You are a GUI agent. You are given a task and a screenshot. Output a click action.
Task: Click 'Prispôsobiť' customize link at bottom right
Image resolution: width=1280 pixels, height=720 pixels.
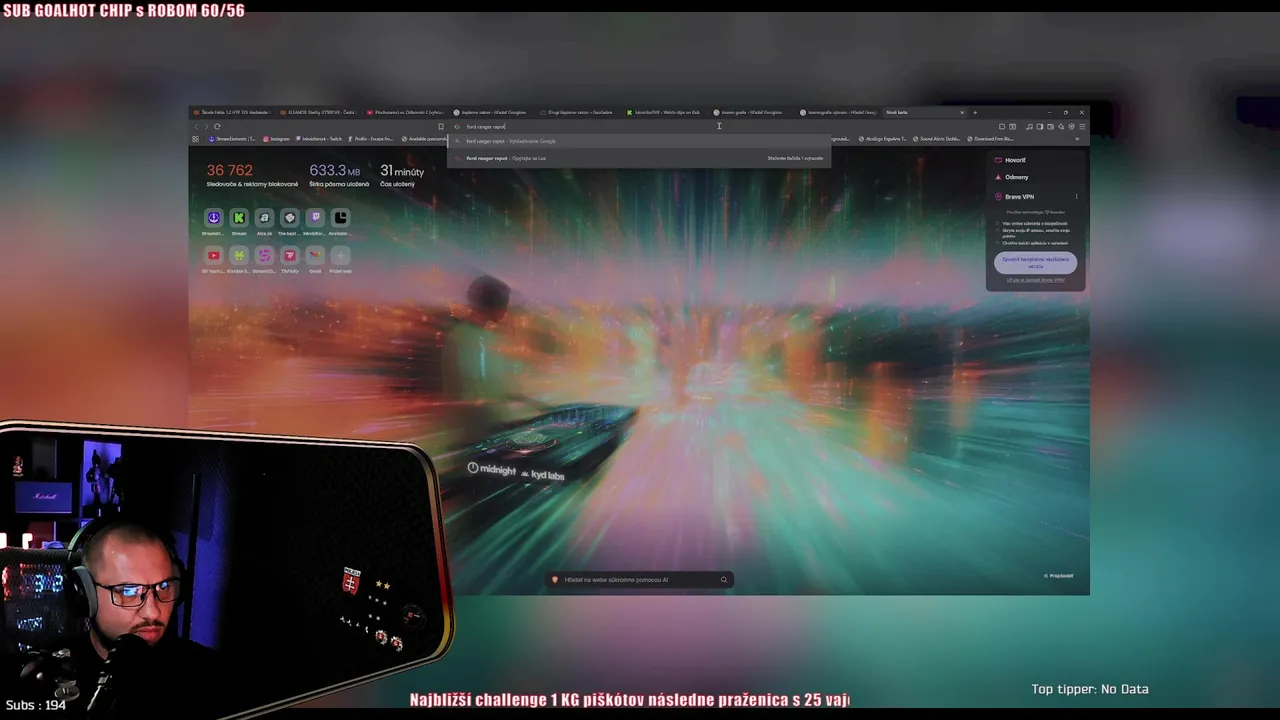1059,576
